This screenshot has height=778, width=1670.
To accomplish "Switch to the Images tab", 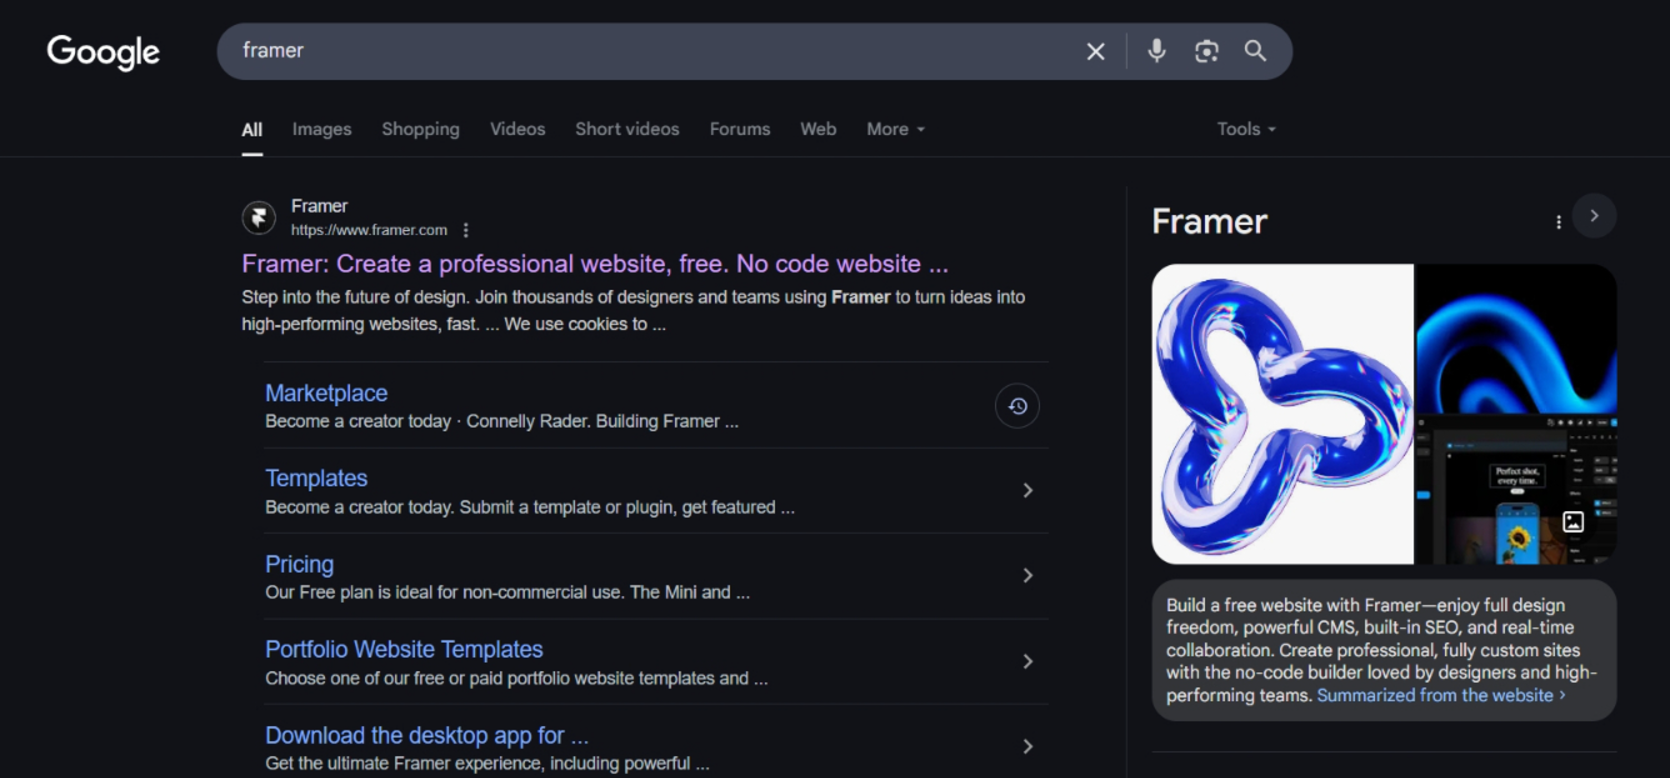I will pyautogui.click(x=322, y=129).
